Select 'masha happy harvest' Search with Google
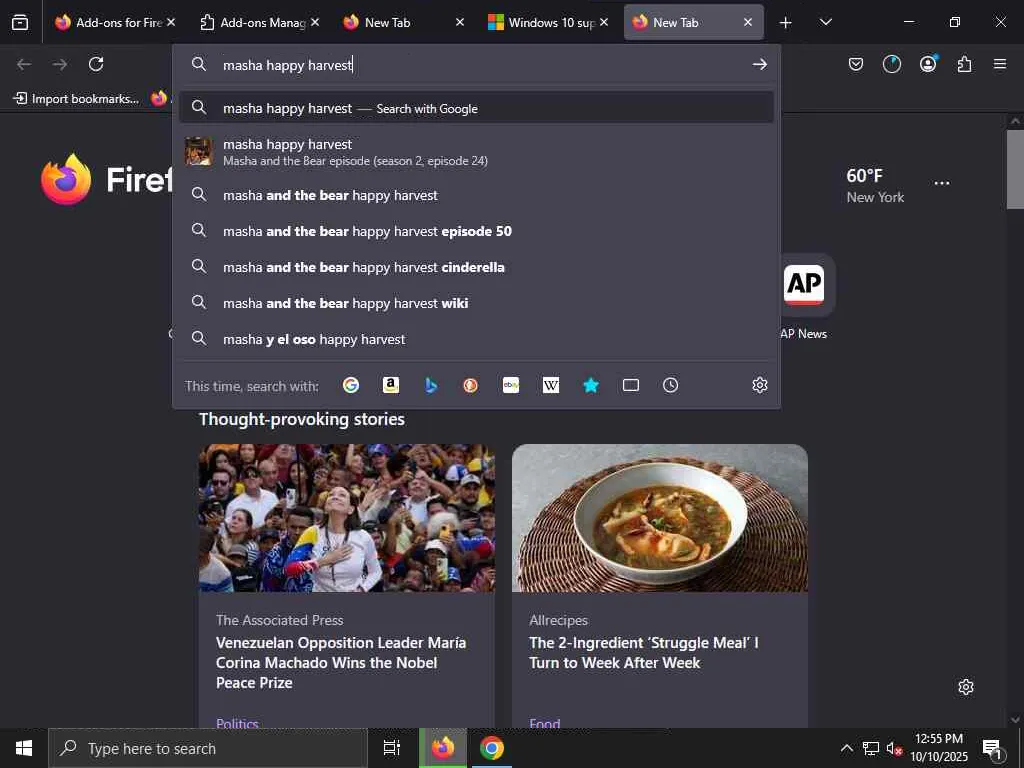1024x768 pixels. coord(477,108)
